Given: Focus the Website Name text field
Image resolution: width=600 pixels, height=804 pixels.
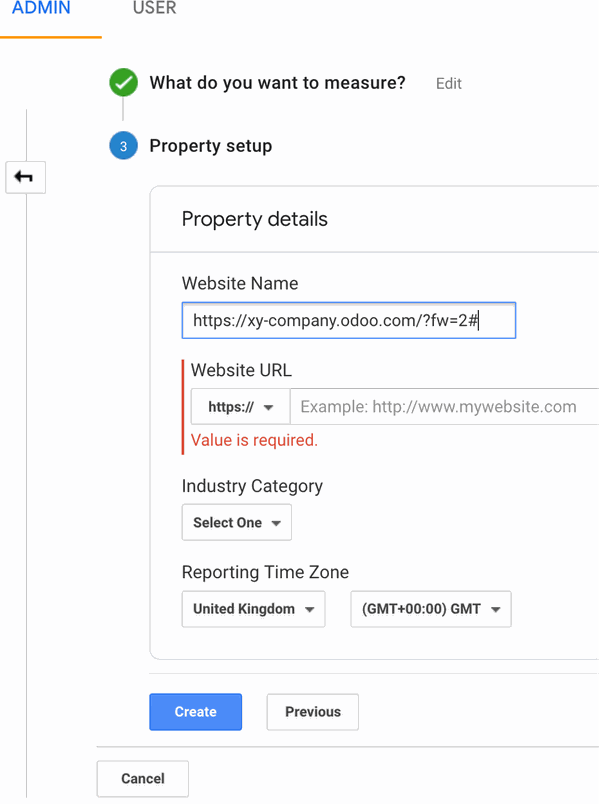Looking at the screenshot, I should [348, 321].
